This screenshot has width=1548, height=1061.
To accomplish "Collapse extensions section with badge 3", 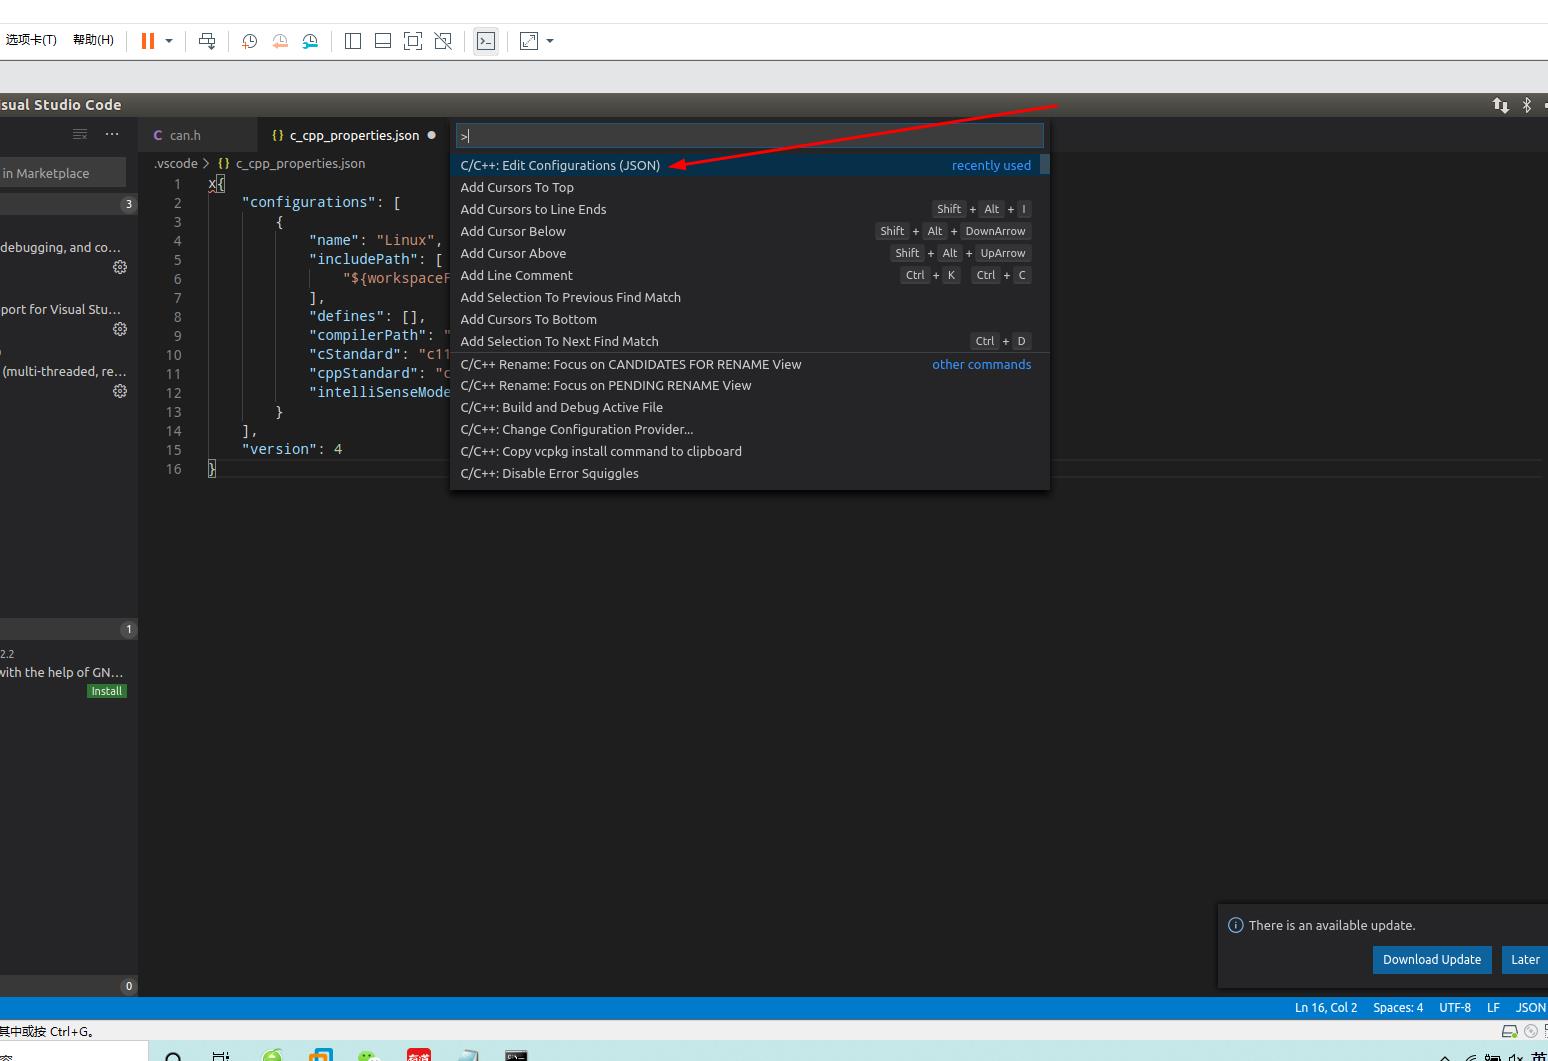I will pyautogui.click(x=69, y=204).
